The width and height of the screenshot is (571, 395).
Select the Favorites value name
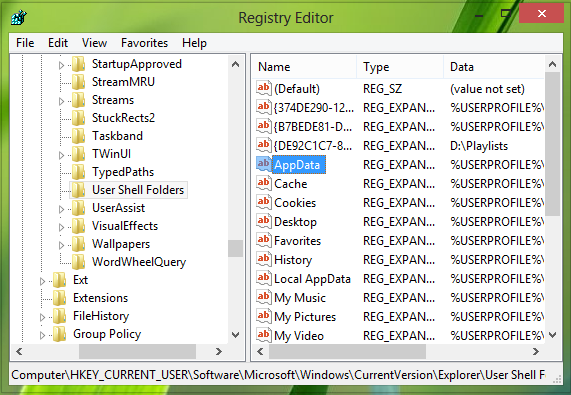click(298, 241)
